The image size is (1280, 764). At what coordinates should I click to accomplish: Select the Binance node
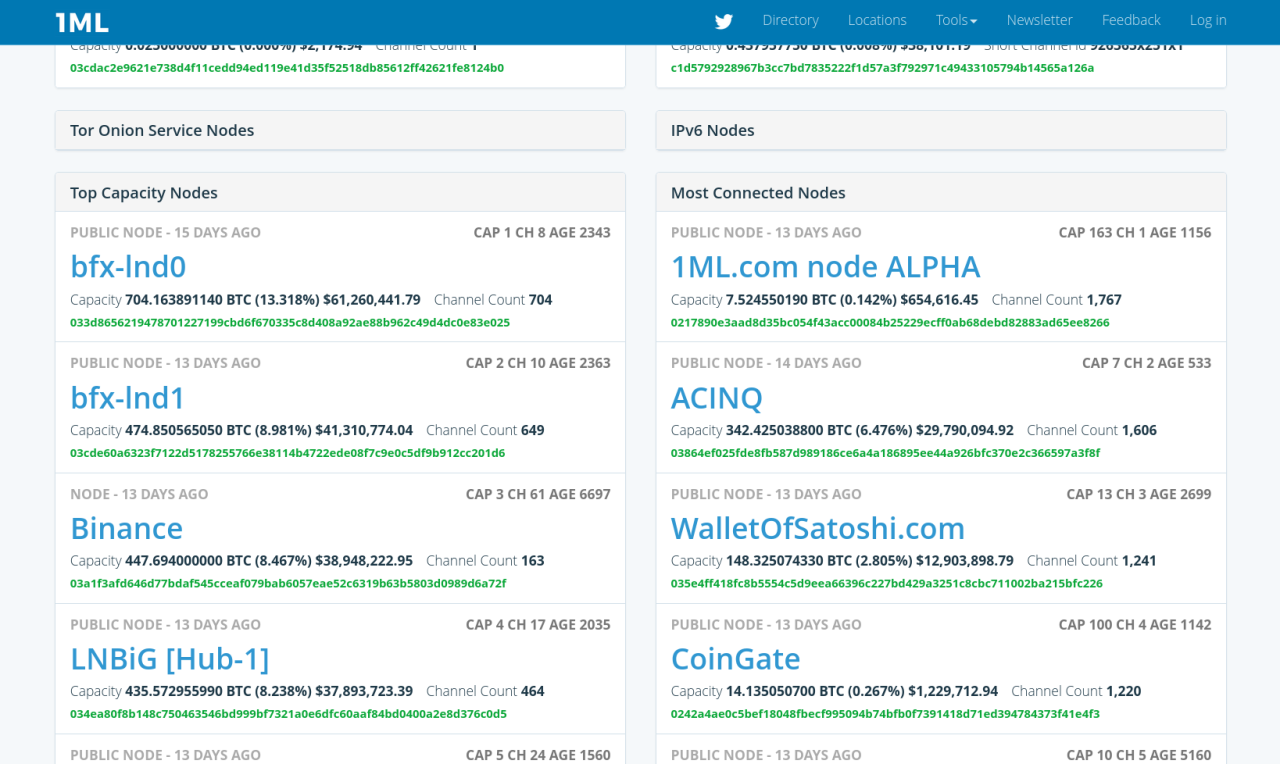pos(127,528)
